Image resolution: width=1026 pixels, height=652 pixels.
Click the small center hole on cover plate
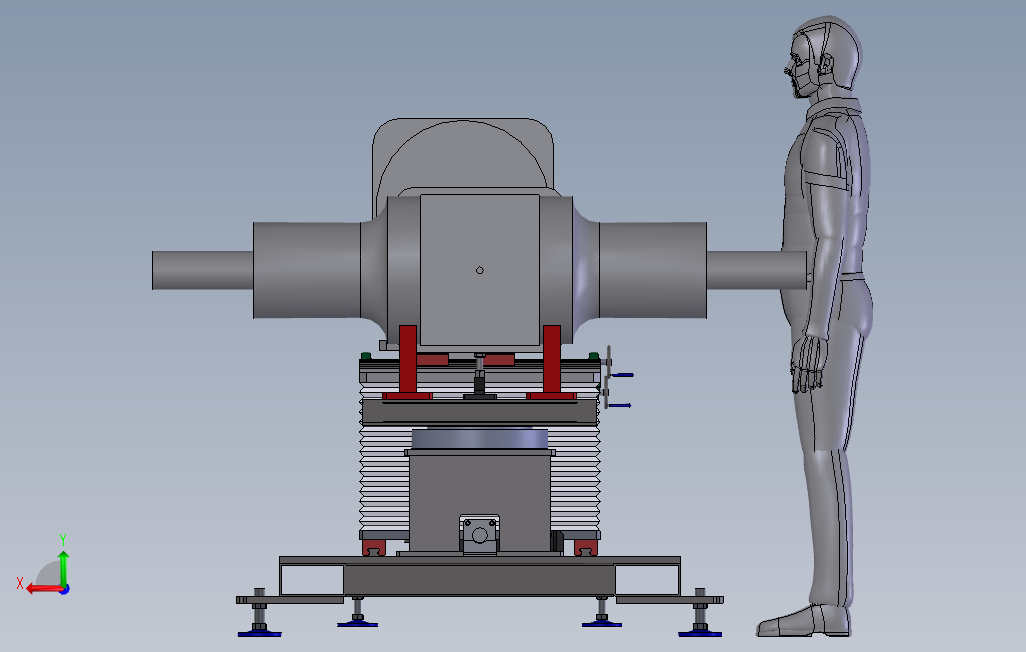coord(480,270)
